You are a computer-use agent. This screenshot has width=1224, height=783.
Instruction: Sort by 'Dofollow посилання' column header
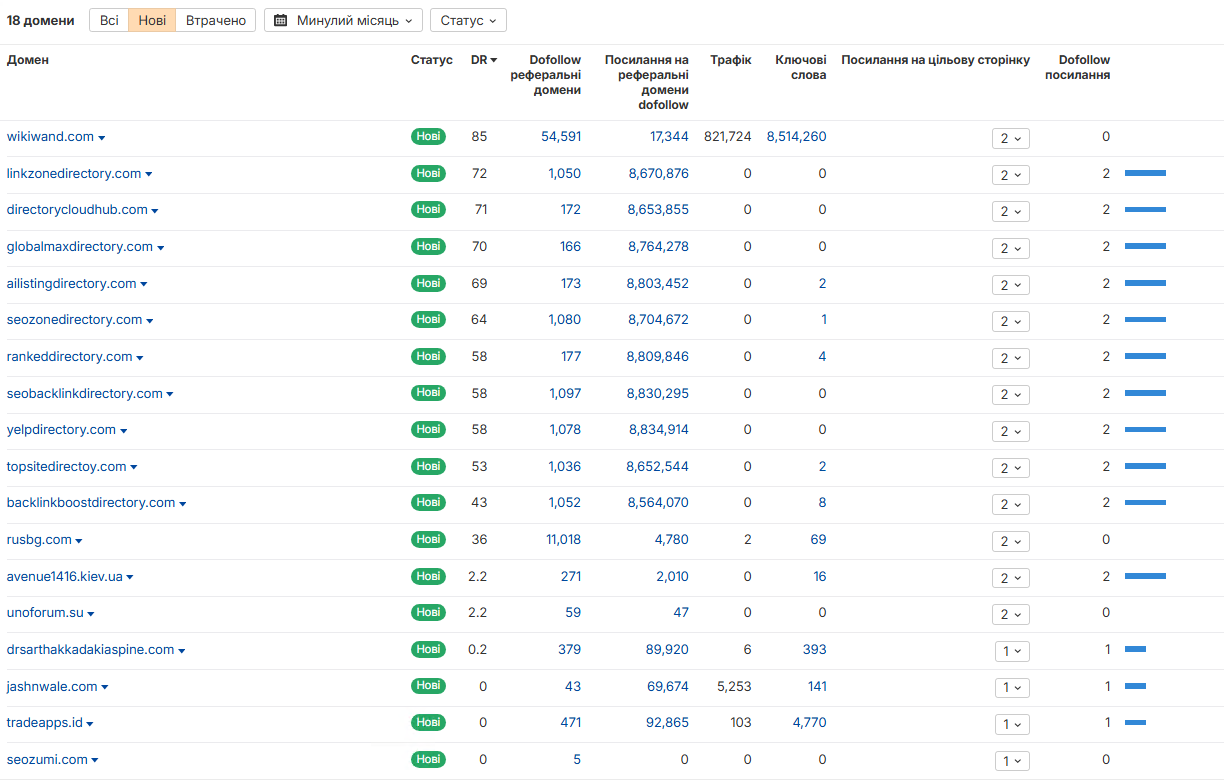click(x=1078, y=67)
